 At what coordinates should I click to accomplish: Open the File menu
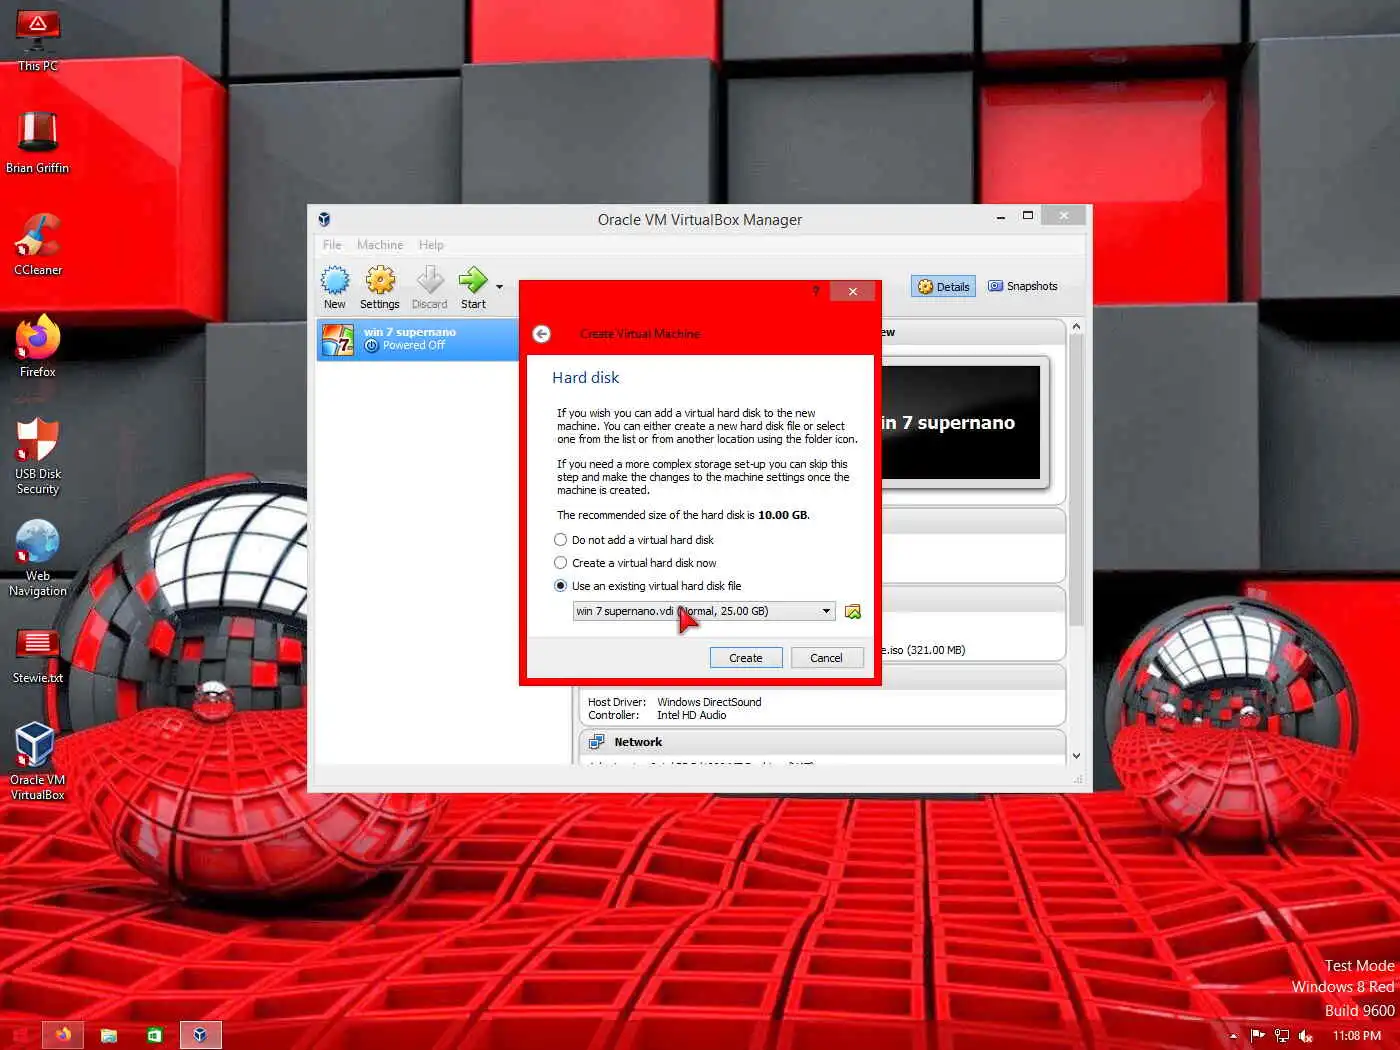pos(332,245)
